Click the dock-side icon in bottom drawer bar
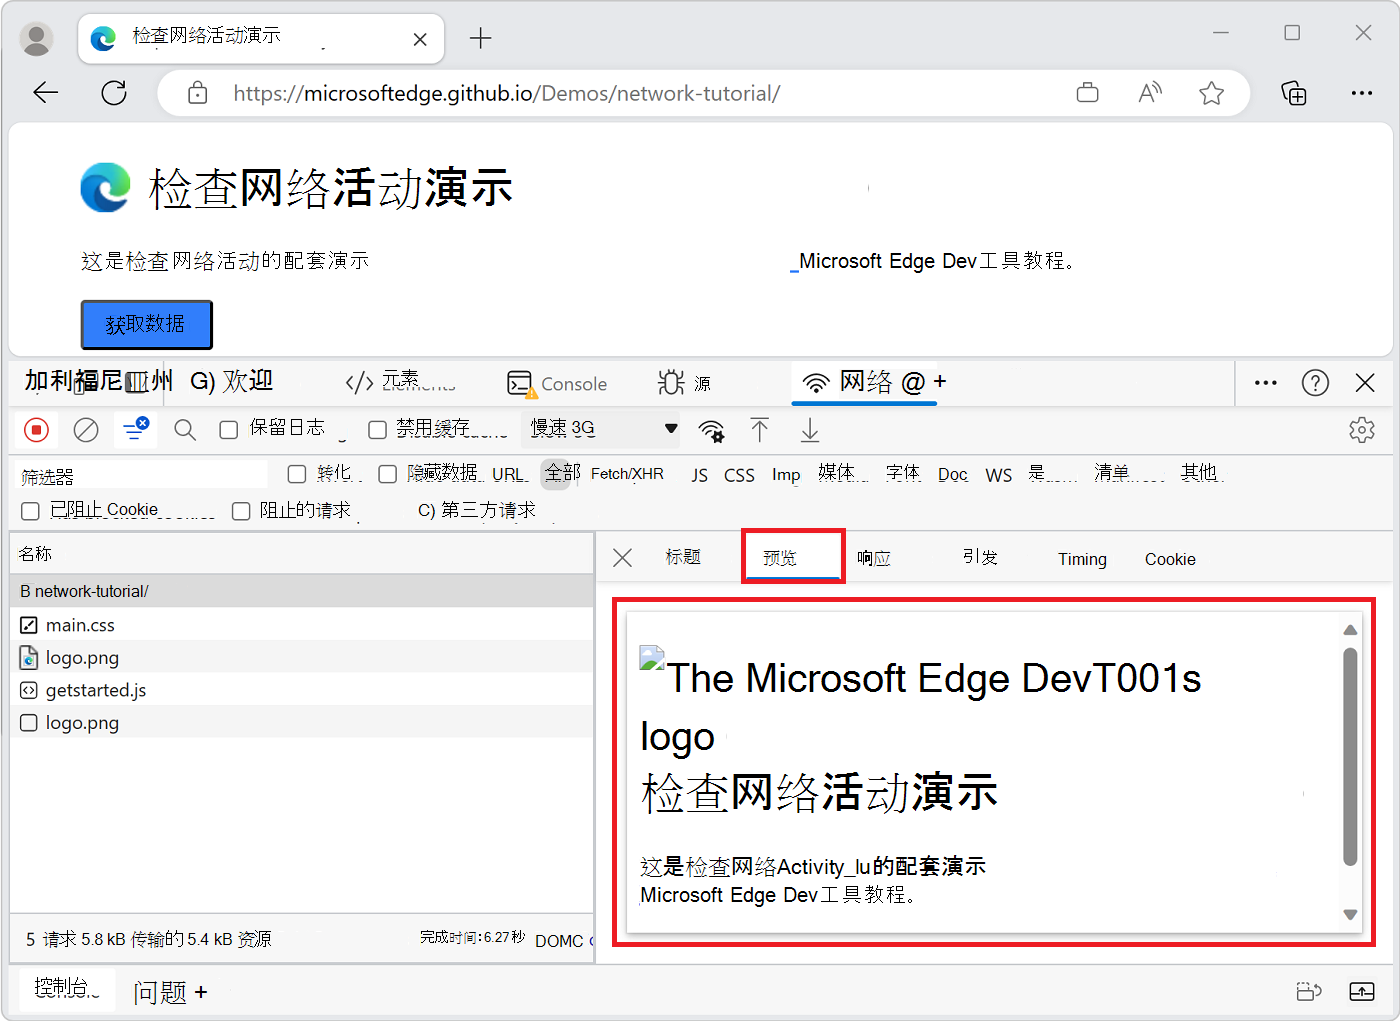 click(x=1309, y=991)
